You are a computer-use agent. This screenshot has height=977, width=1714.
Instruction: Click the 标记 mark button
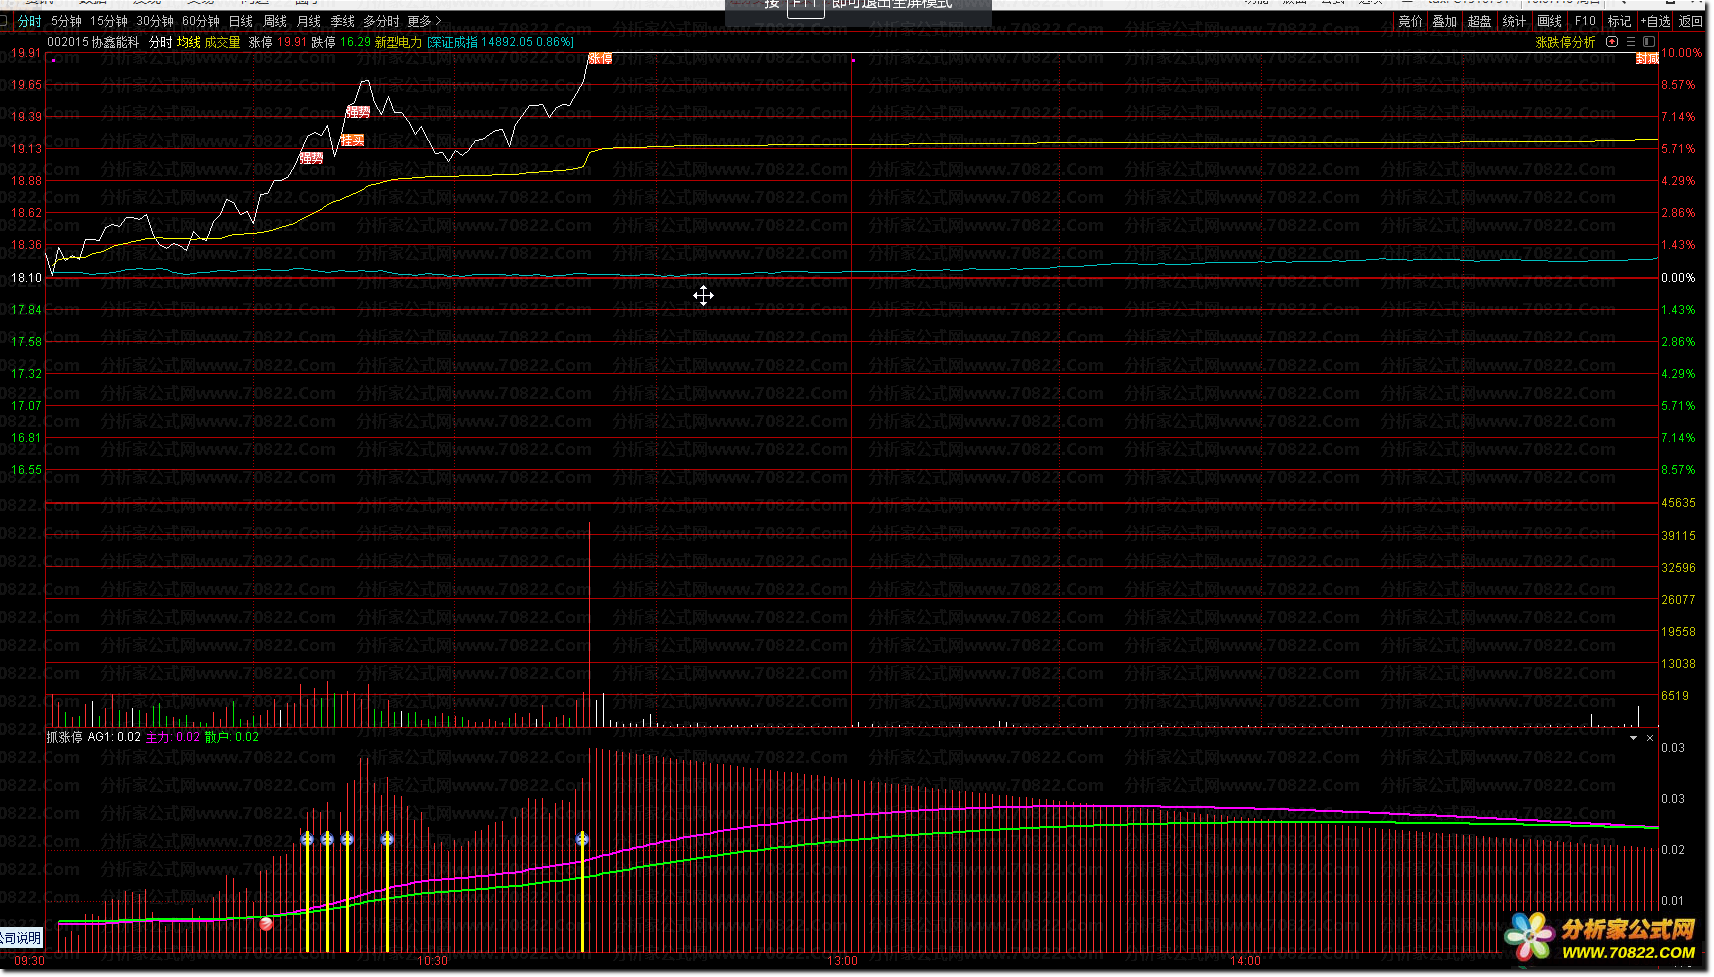click(1619, 21)
